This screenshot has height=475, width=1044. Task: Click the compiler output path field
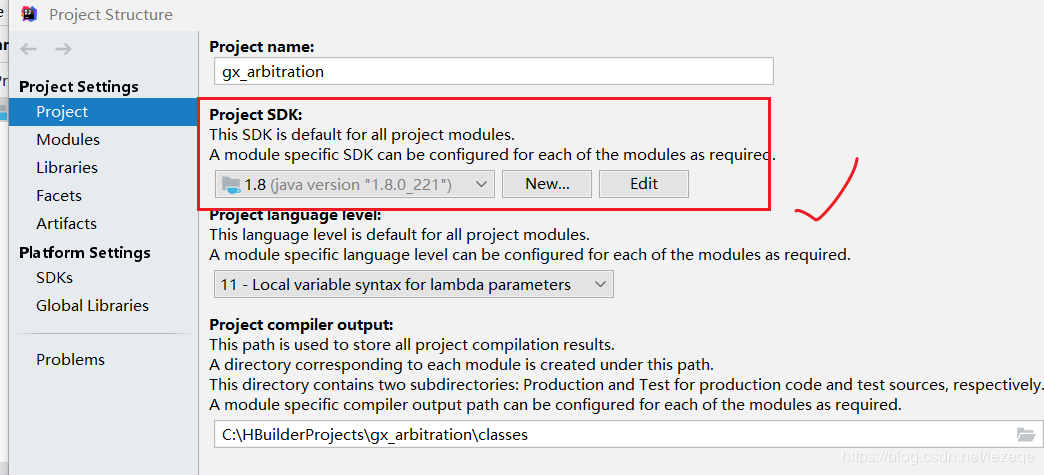point(610,434)
